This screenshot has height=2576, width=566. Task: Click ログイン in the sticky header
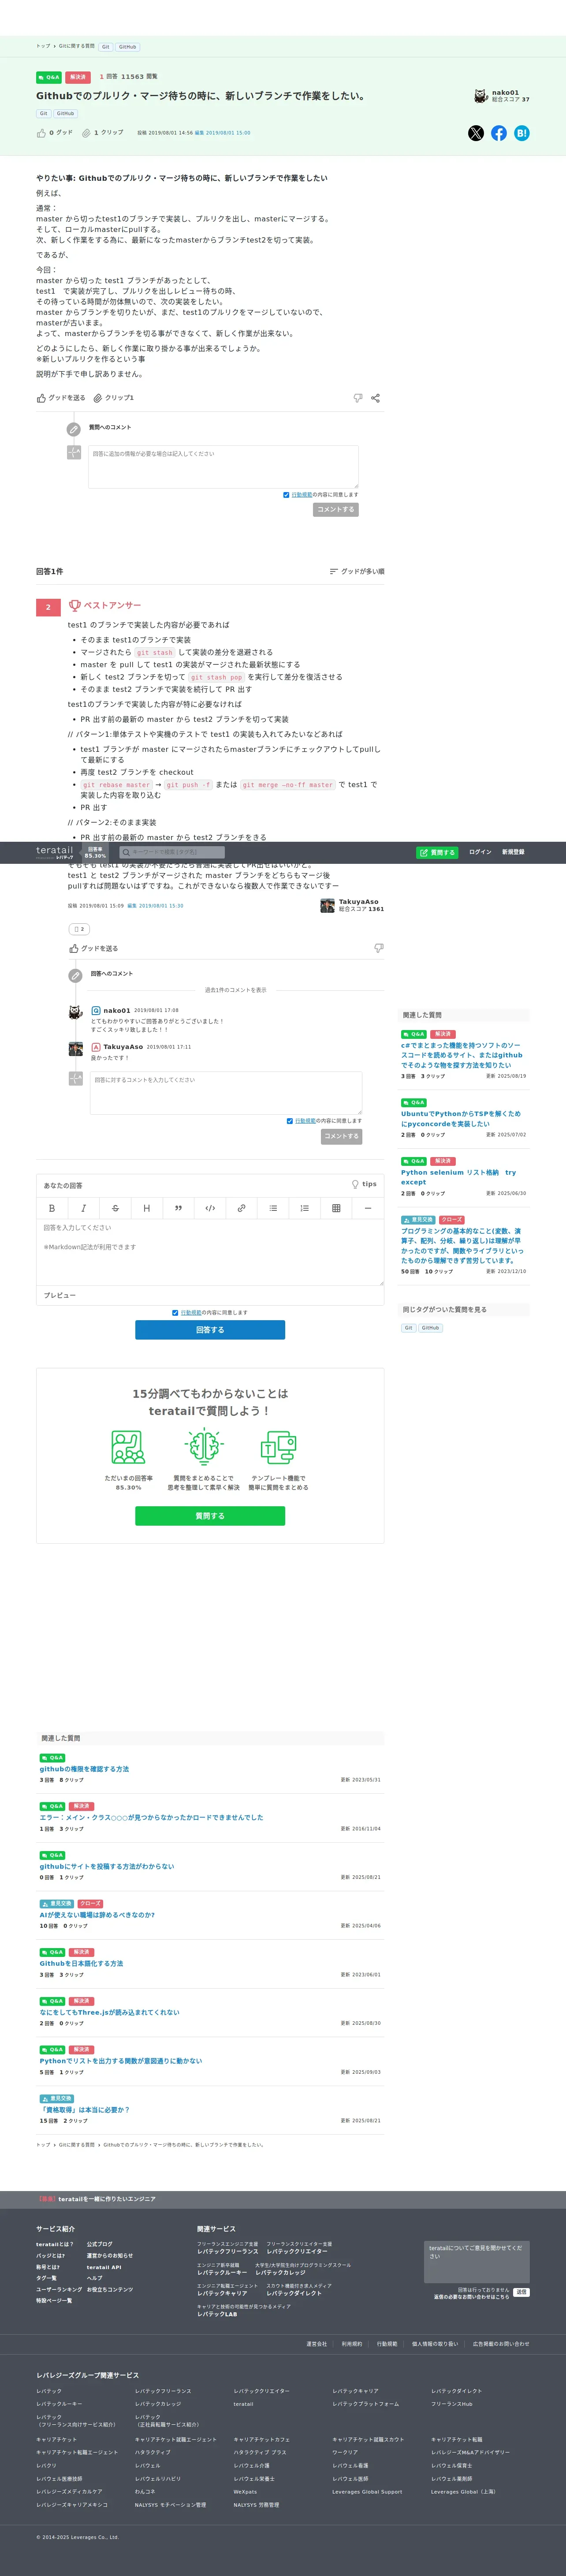click(480, 852)
